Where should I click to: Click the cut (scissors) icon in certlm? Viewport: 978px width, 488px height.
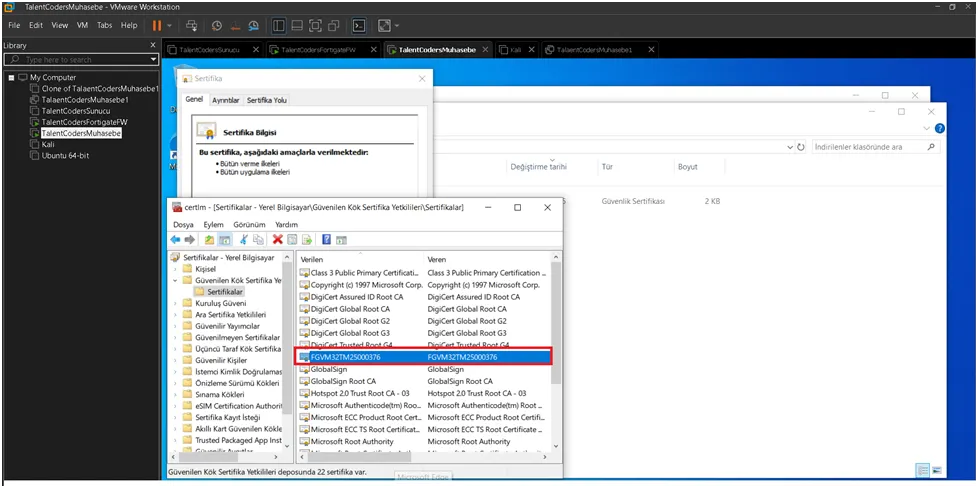[x=244, y=240]
